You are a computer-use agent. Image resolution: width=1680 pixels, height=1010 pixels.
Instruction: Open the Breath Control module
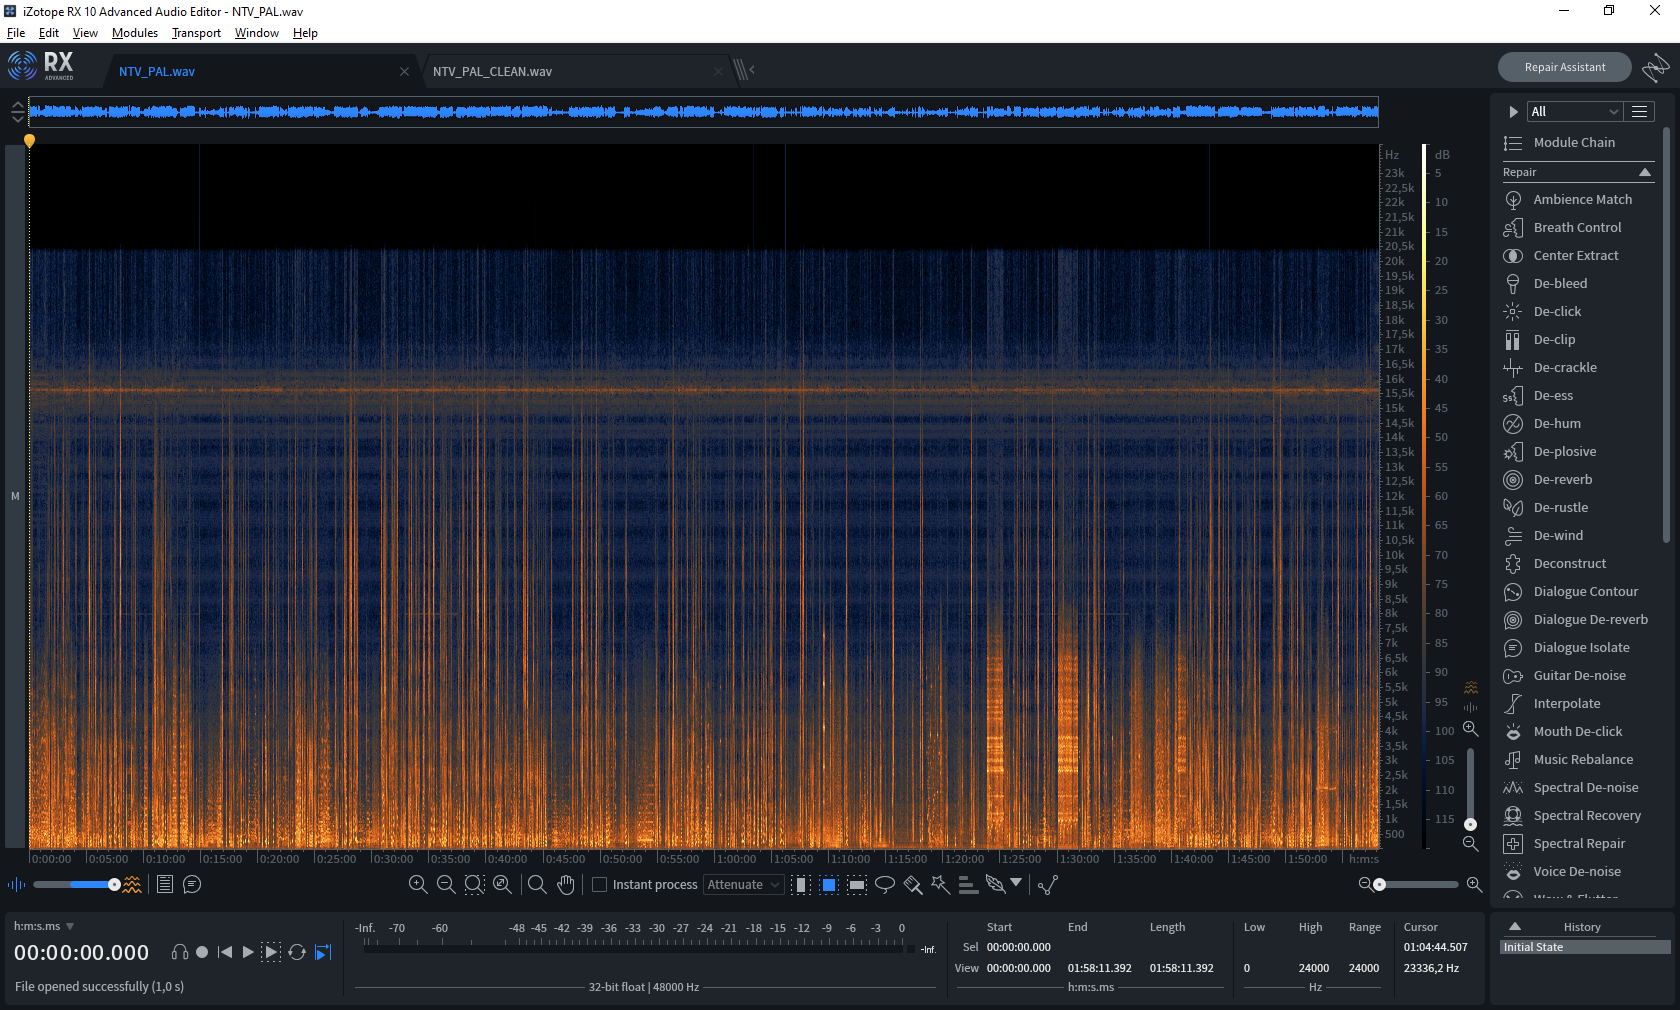click(x=1580, y=228)
